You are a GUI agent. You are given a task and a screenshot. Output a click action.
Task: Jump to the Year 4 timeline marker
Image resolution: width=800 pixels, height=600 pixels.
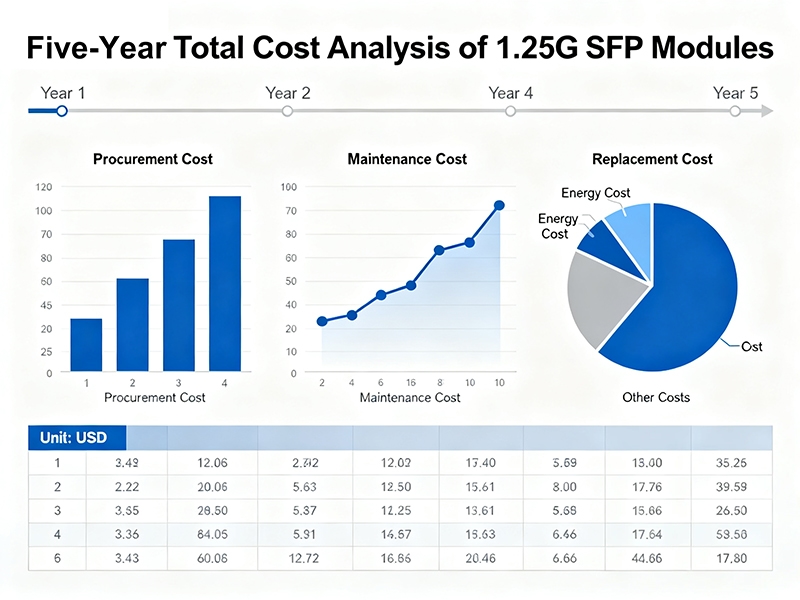click(x=511, y=111)
